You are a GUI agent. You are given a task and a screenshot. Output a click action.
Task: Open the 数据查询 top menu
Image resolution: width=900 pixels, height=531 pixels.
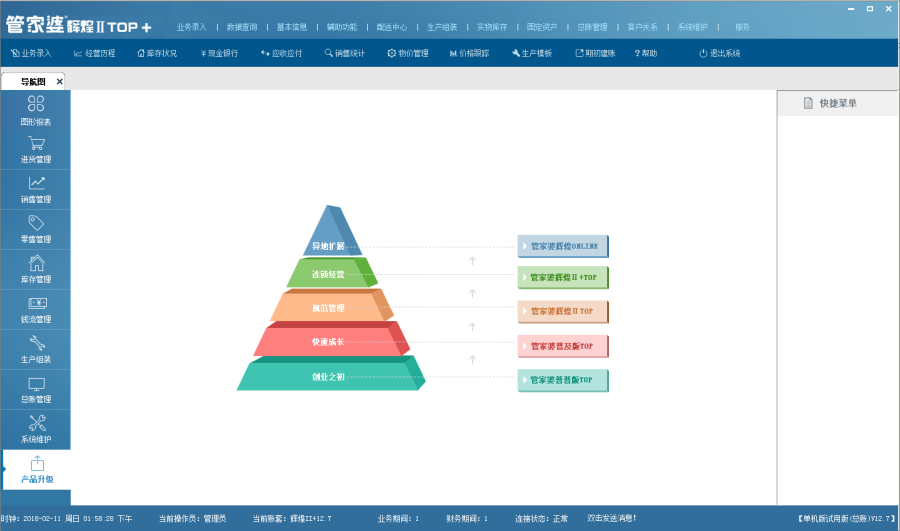pos(241,27)
